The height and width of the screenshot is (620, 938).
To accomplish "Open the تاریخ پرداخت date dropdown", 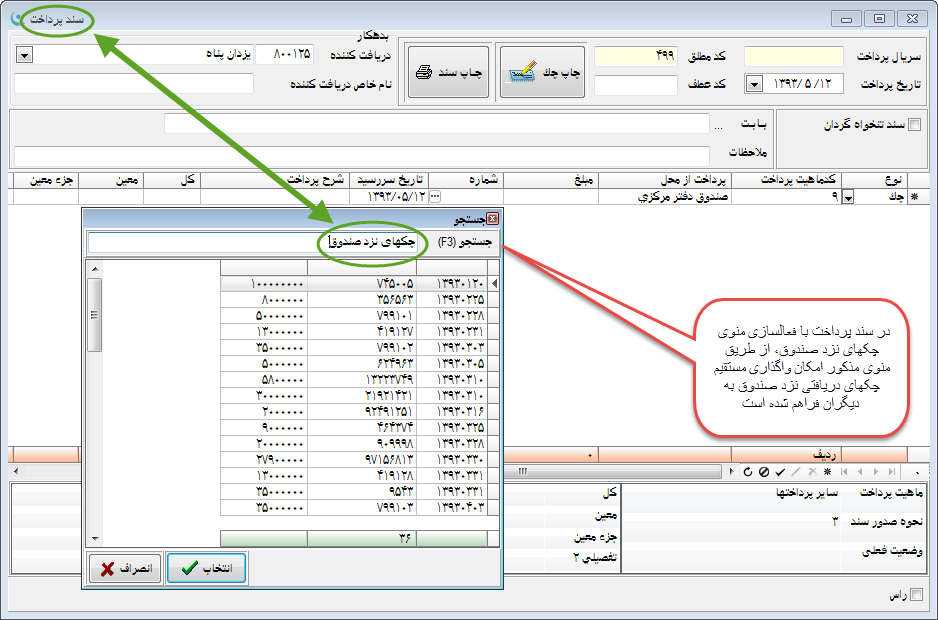I will point(754,84).
